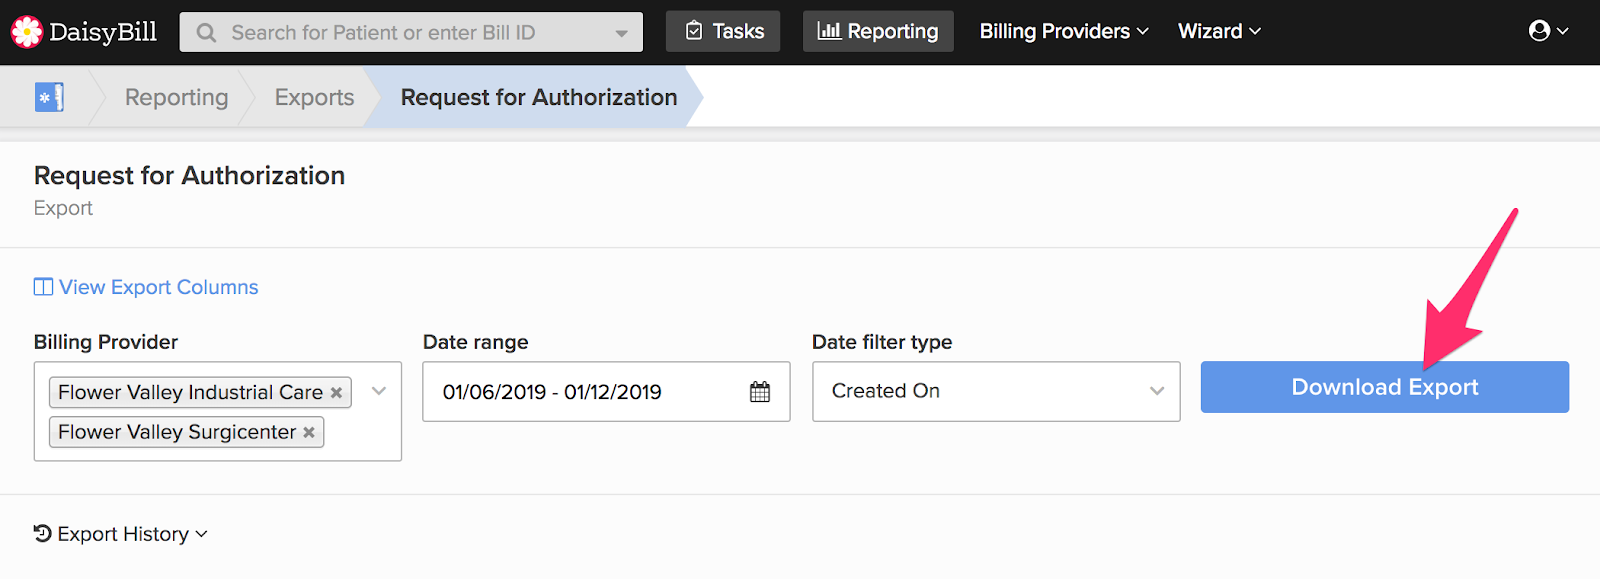
Task: Open the user account avatar menu
Action: click(x=1548, y=31)
